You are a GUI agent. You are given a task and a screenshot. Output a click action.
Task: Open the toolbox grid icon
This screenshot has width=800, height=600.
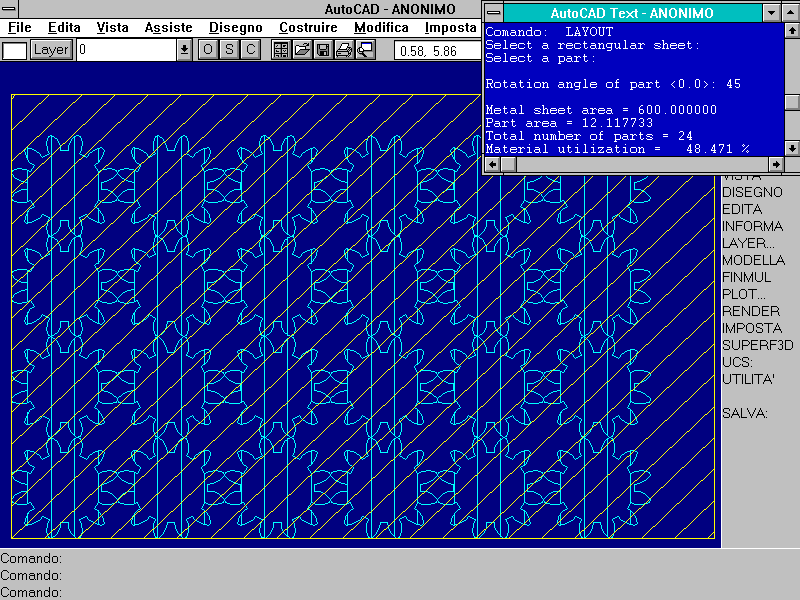[x=281, y=50]
